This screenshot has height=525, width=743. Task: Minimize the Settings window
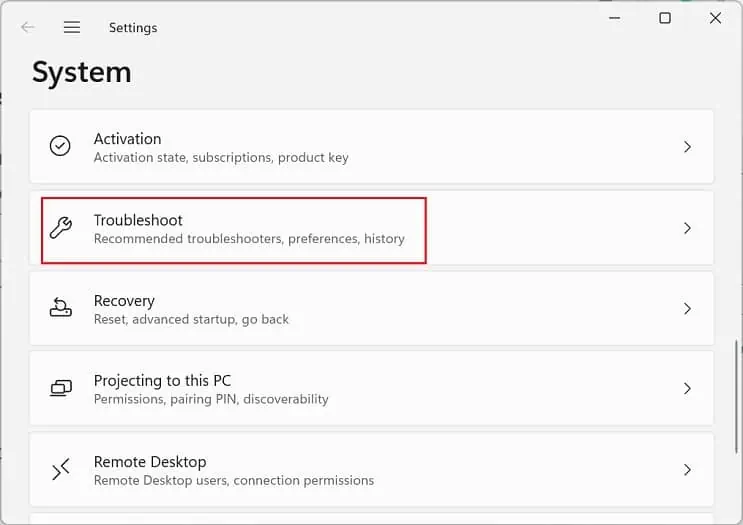pos(614,18)
